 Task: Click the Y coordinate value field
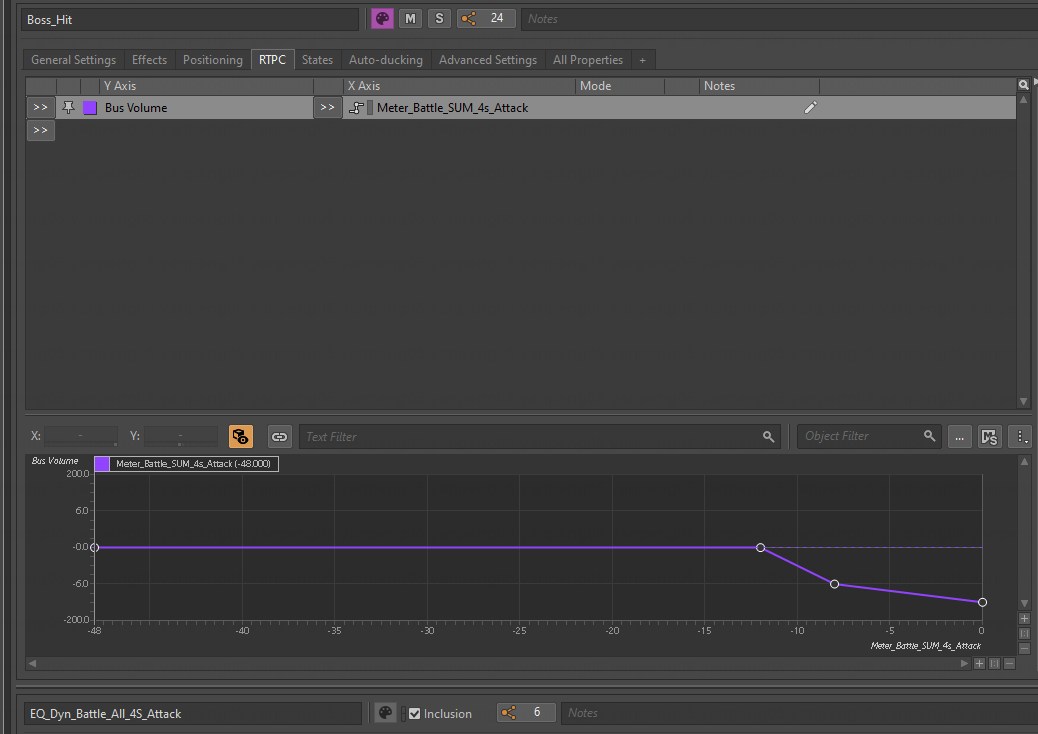point(181,436)
